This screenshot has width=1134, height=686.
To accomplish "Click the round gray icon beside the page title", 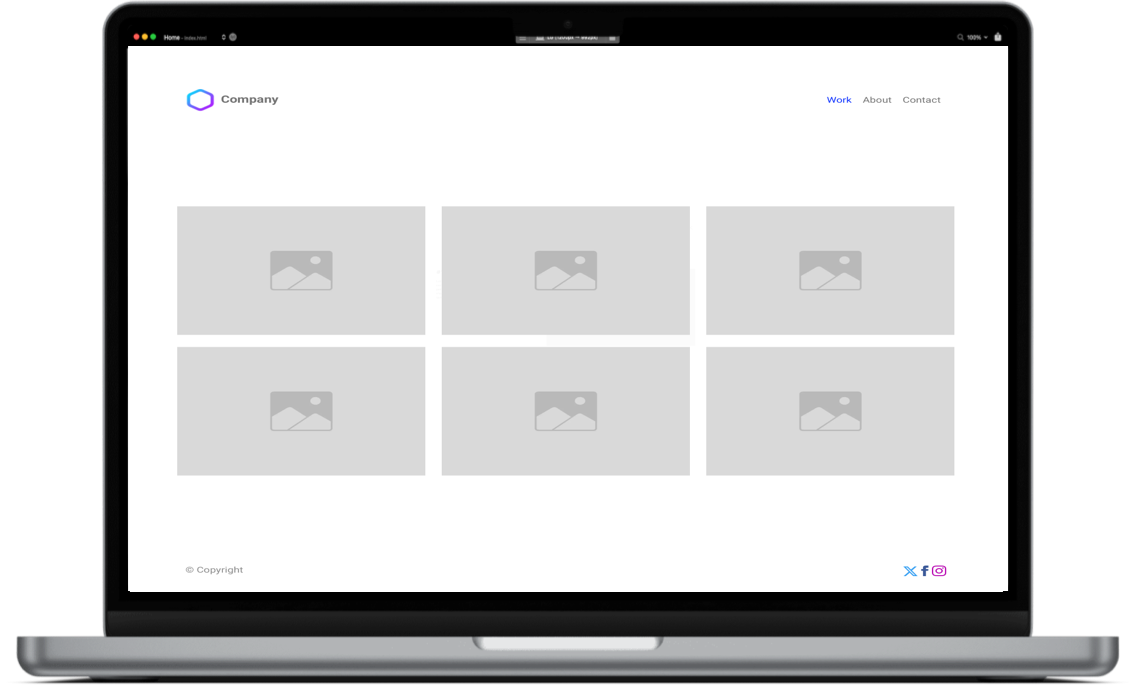I will point(233,37).
